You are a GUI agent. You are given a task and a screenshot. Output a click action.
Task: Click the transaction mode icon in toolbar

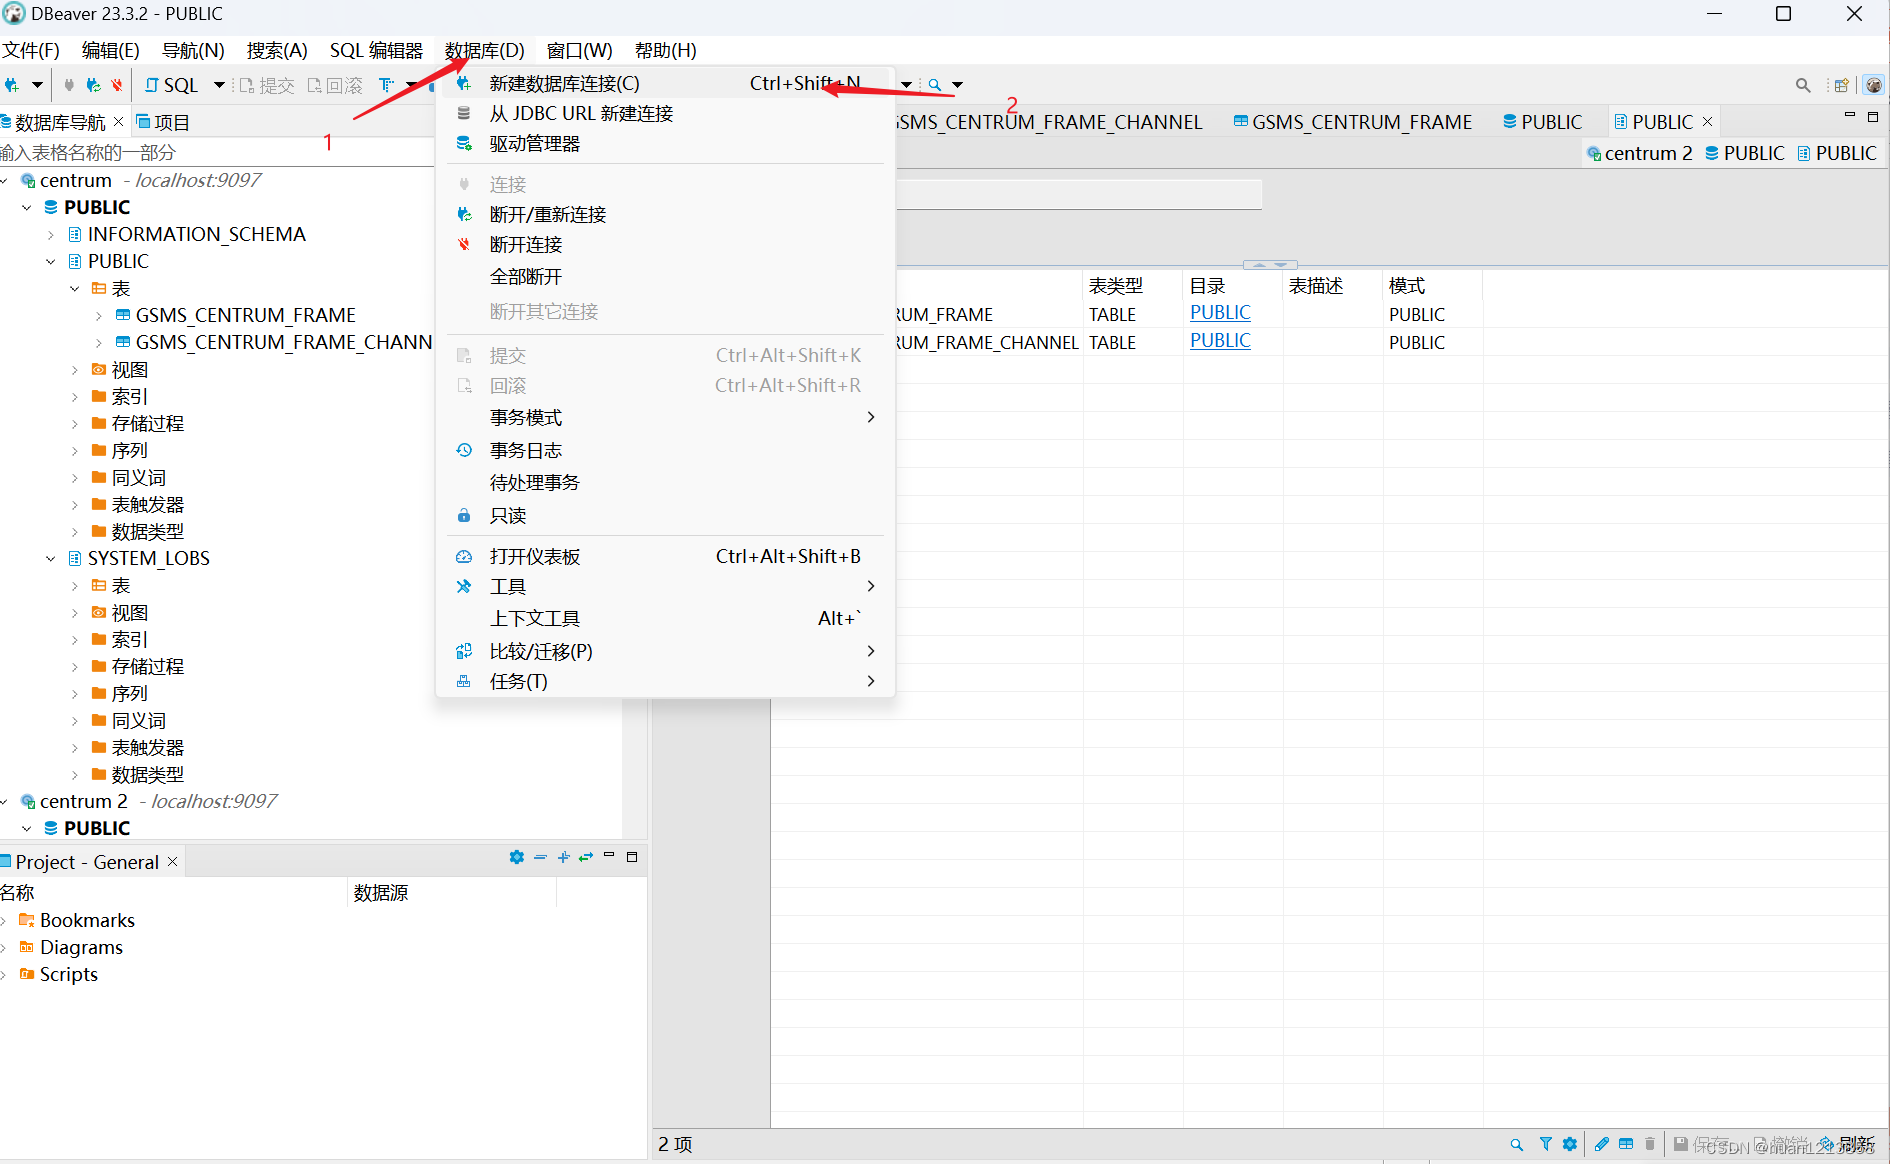[x=386, y=85]
